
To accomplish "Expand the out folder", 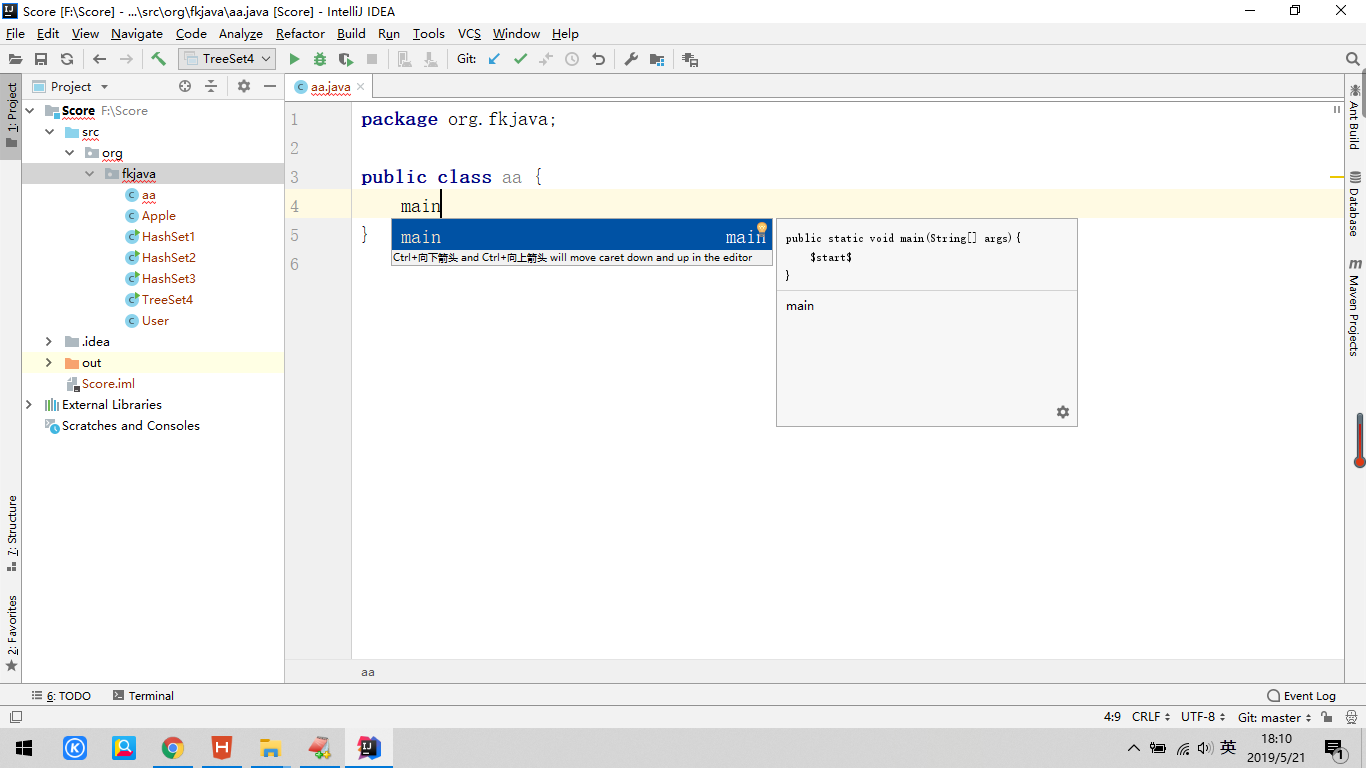I will point(49,363).
